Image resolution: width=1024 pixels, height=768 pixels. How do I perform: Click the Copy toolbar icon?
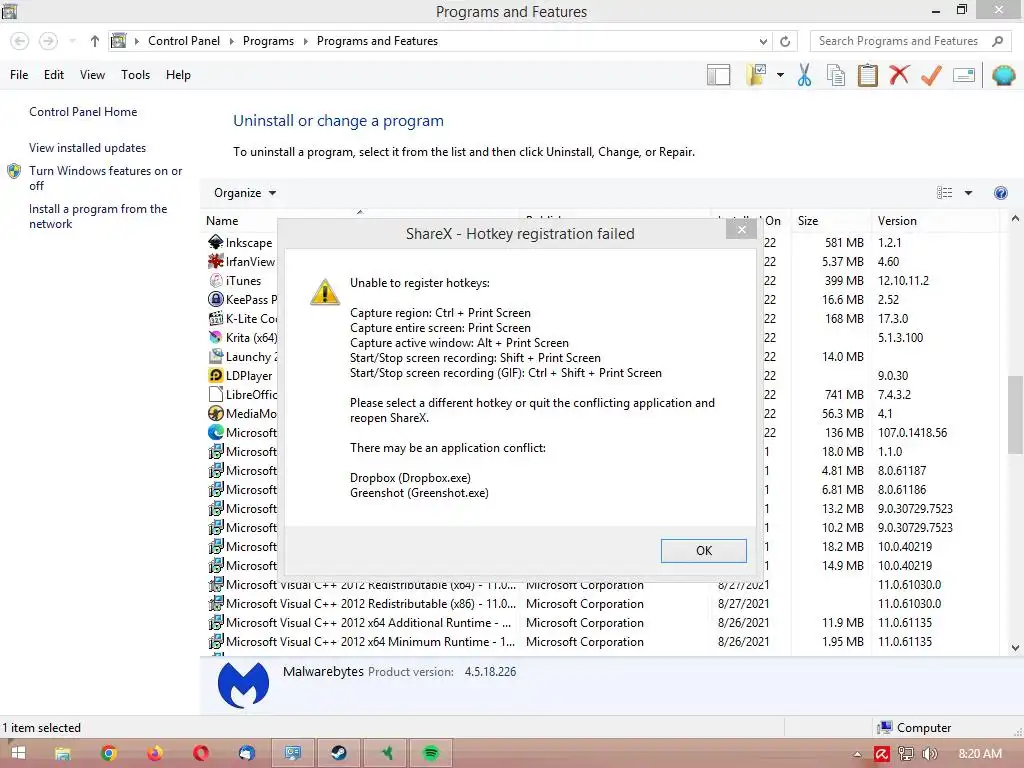(836, 75)
